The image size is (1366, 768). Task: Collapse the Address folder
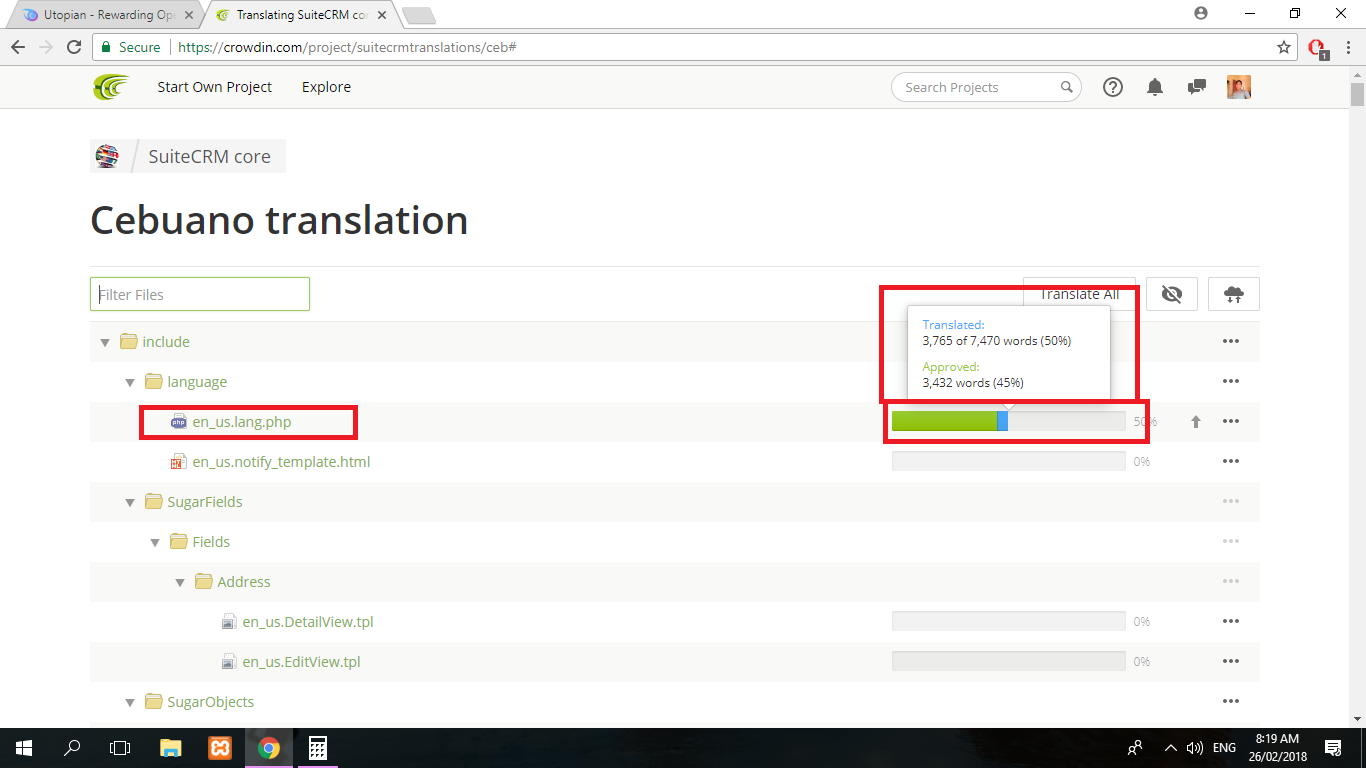pos(180,582)
